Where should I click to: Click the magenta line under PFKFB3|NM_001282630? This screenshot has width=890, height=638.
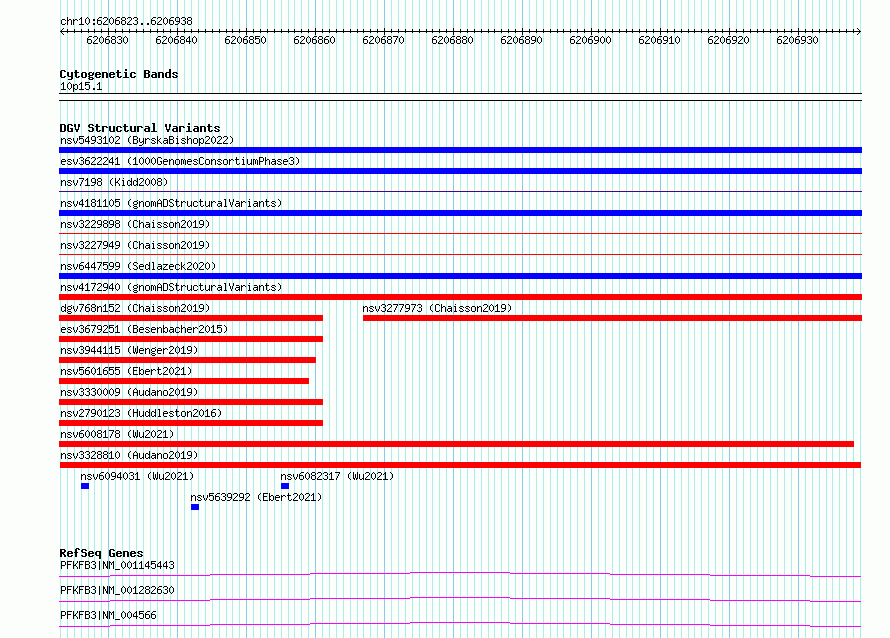460,599
